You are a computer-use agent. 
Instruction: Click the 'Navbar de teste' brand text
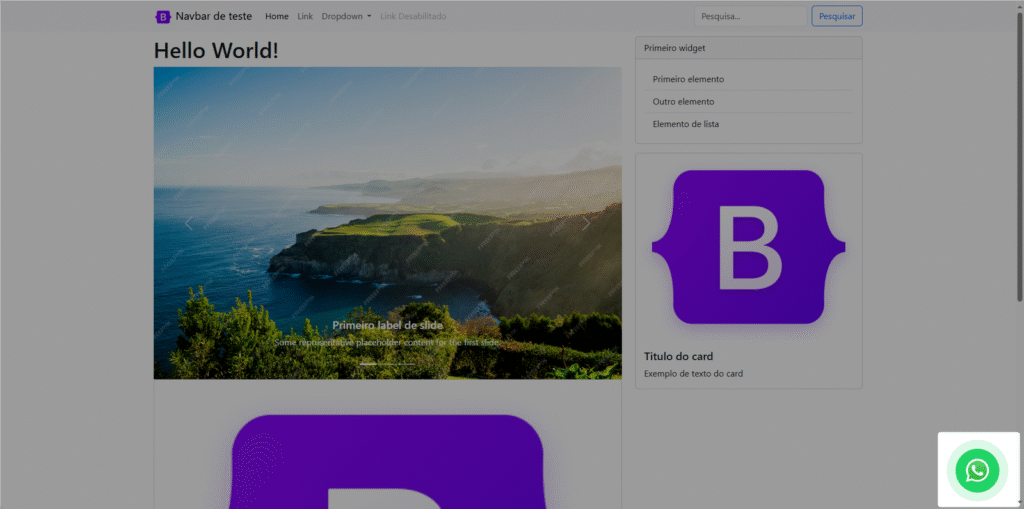[214, 16]
